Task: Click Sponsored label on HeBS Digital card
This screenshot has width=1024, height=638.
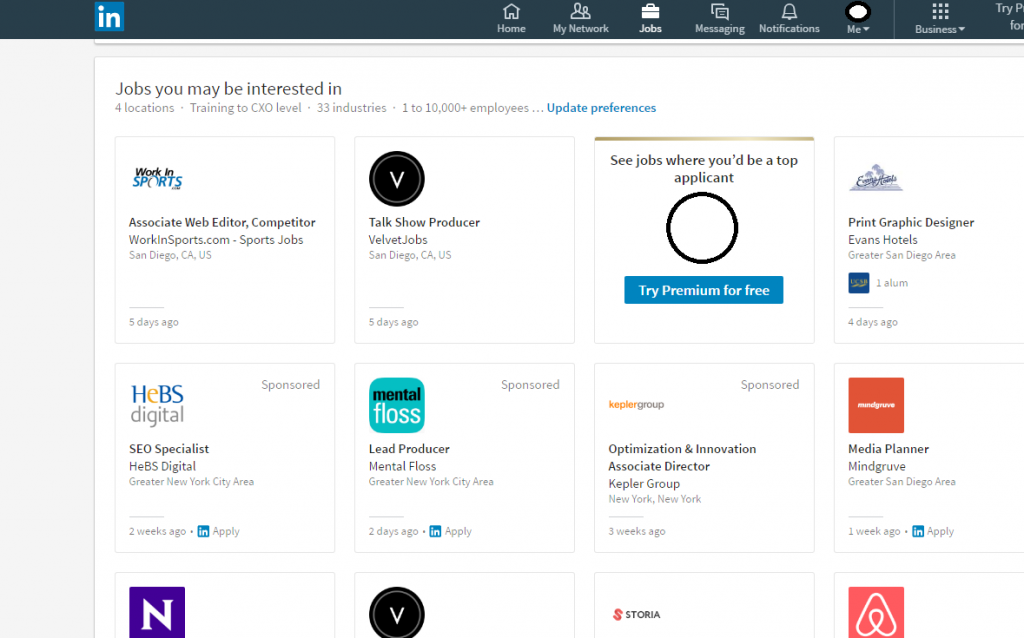Action: (291, 385)
